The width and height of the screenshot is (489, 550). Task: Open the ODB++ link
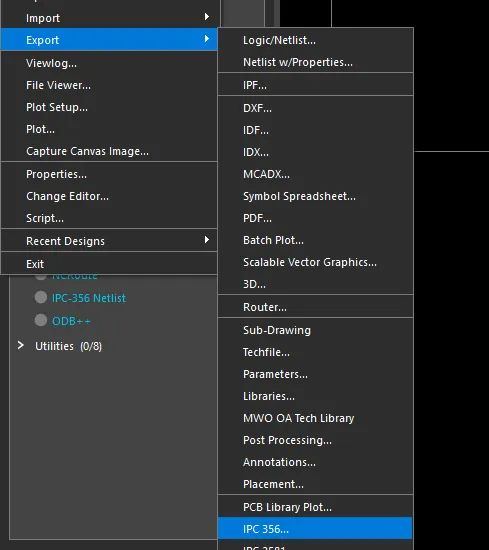pos(71,321)
